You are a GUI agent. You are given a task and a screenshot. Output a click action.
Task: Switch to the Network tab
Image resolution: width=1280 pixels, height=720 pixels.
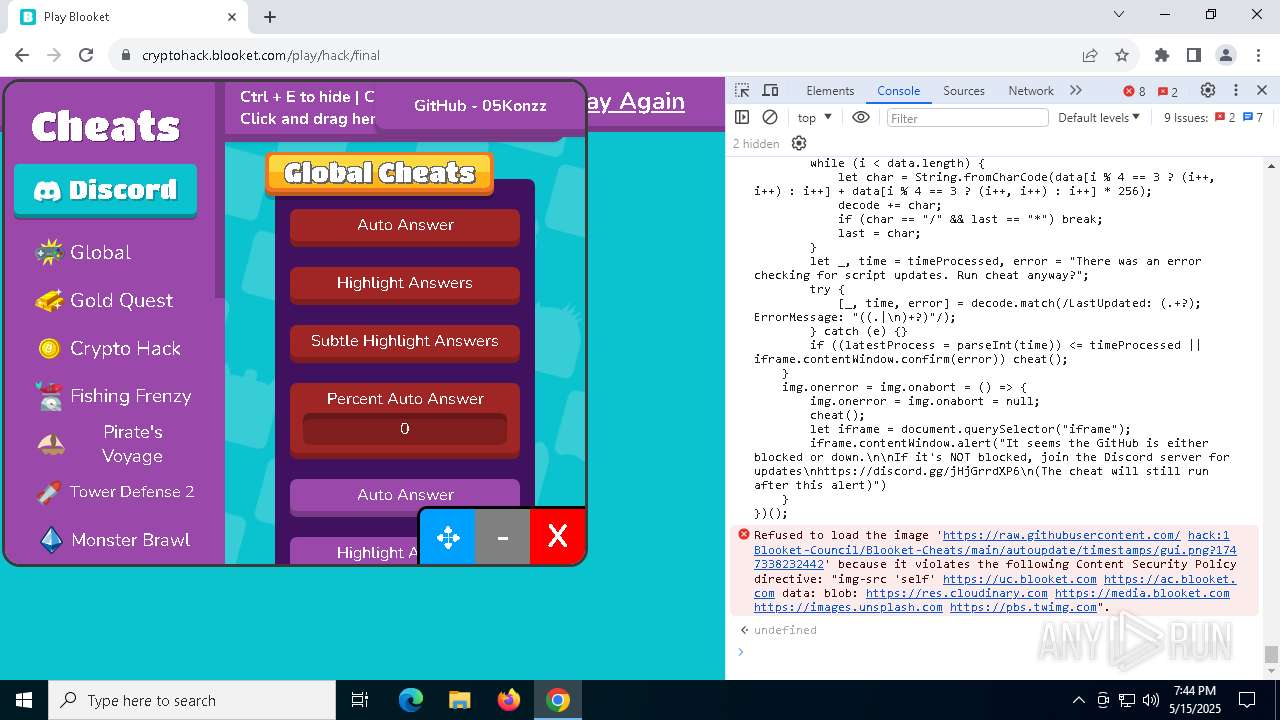[x=1031, y=90]
